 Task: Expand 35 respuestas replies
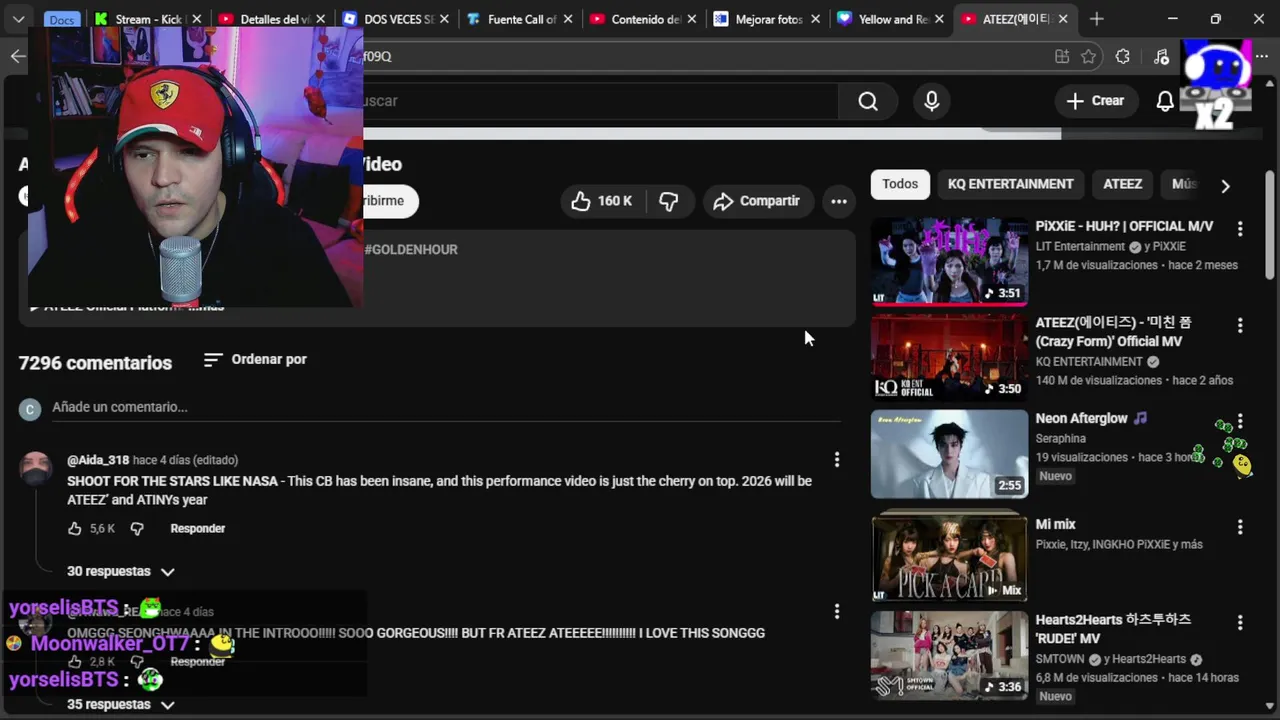tap(121, 704)
